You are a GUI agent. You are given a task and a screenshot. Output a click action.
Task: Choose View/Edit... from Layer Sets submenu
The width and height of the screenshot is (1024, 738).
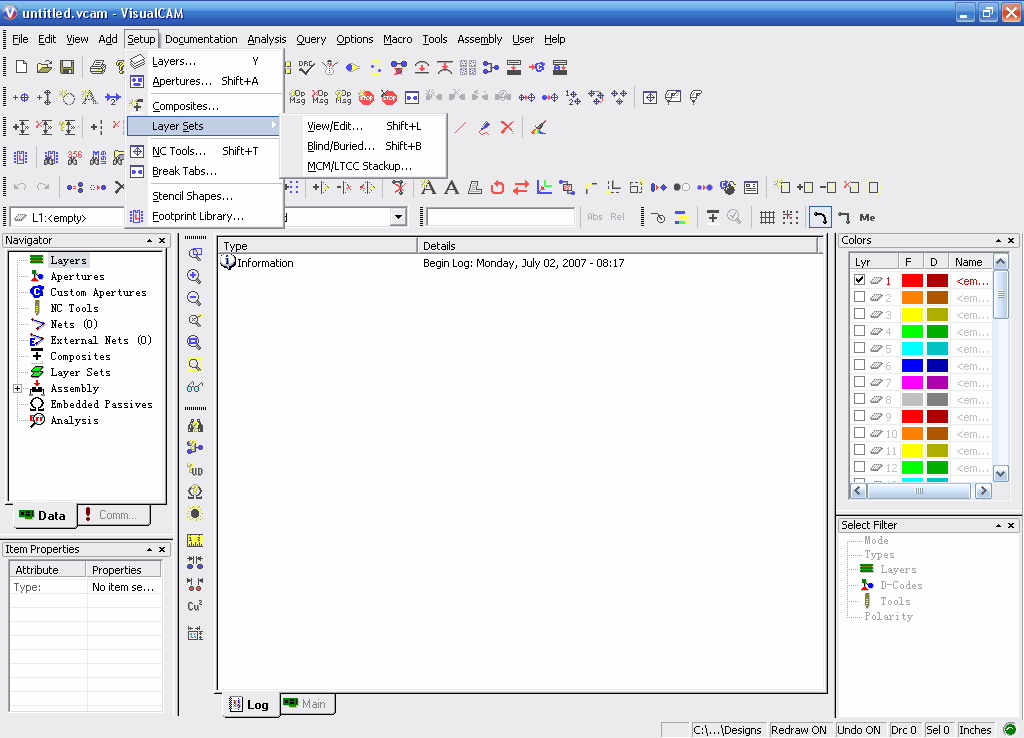coord(364,126)
